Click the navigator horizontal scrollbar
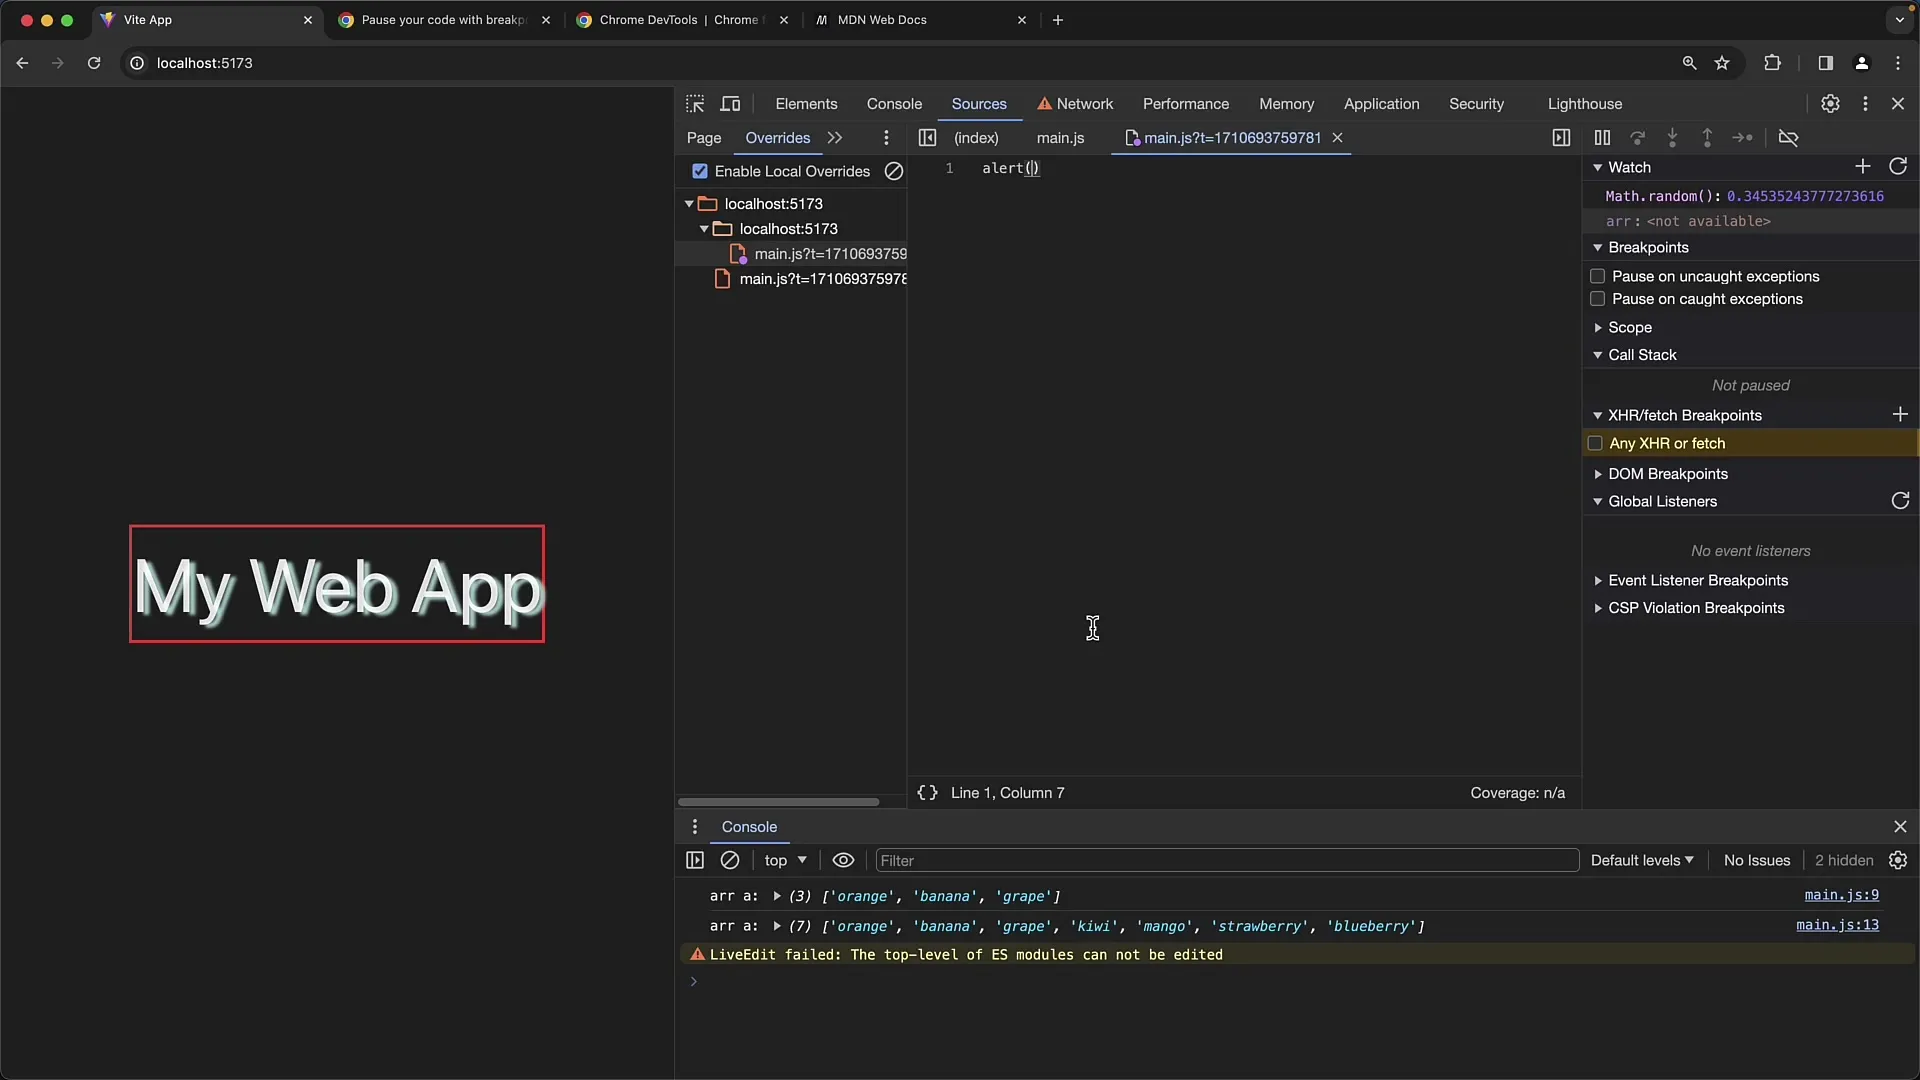This screenshot has height=1080, width=1920. 778,802
